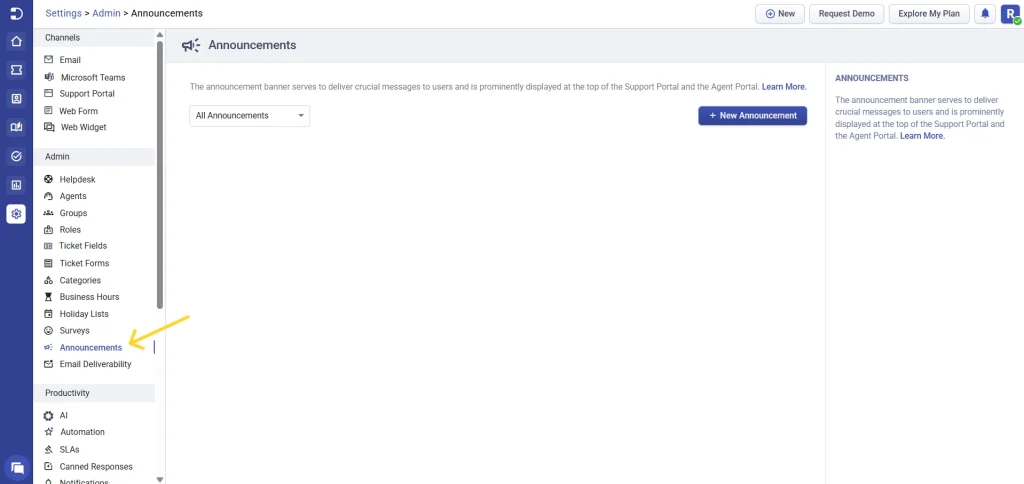Click the sidebar scrollbar thumb
Image resolution: width=1024 pixels, height=484 pixels.
coord(160,174)
